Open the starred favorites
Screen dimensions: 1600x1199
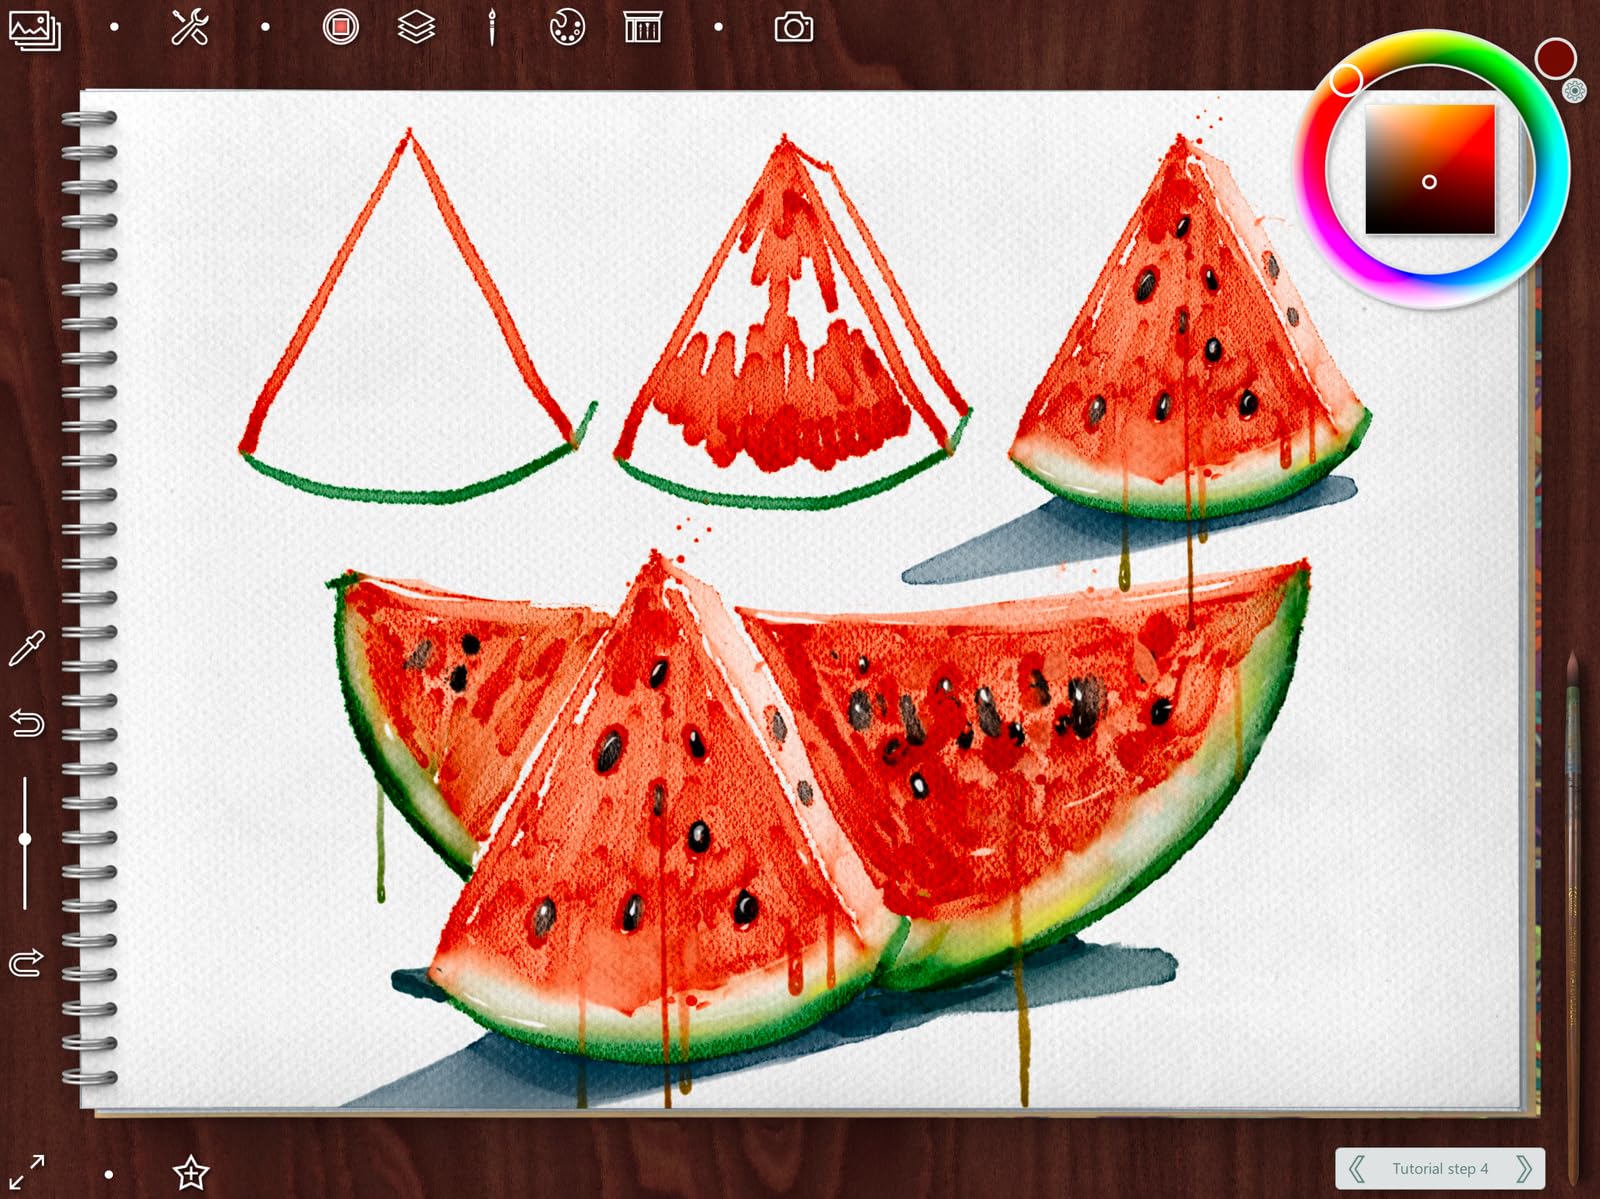click(190, 1172)
